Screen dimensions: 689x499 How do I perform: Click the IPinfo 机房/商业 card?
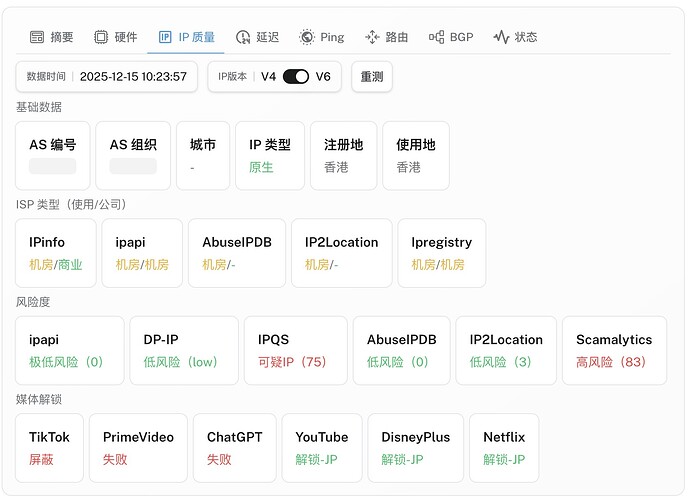point(56,253)
